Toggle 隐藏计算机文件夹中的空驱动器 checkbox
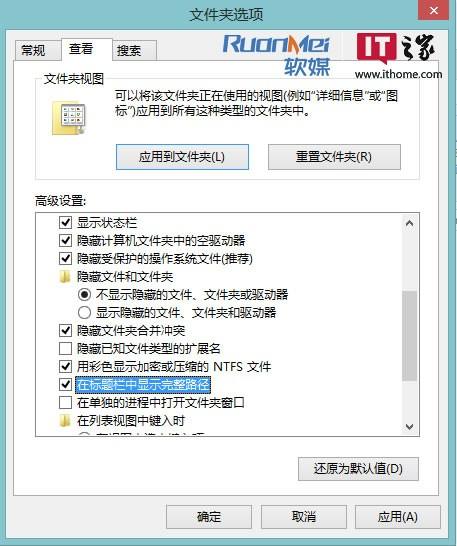 (x=65, y=240)
